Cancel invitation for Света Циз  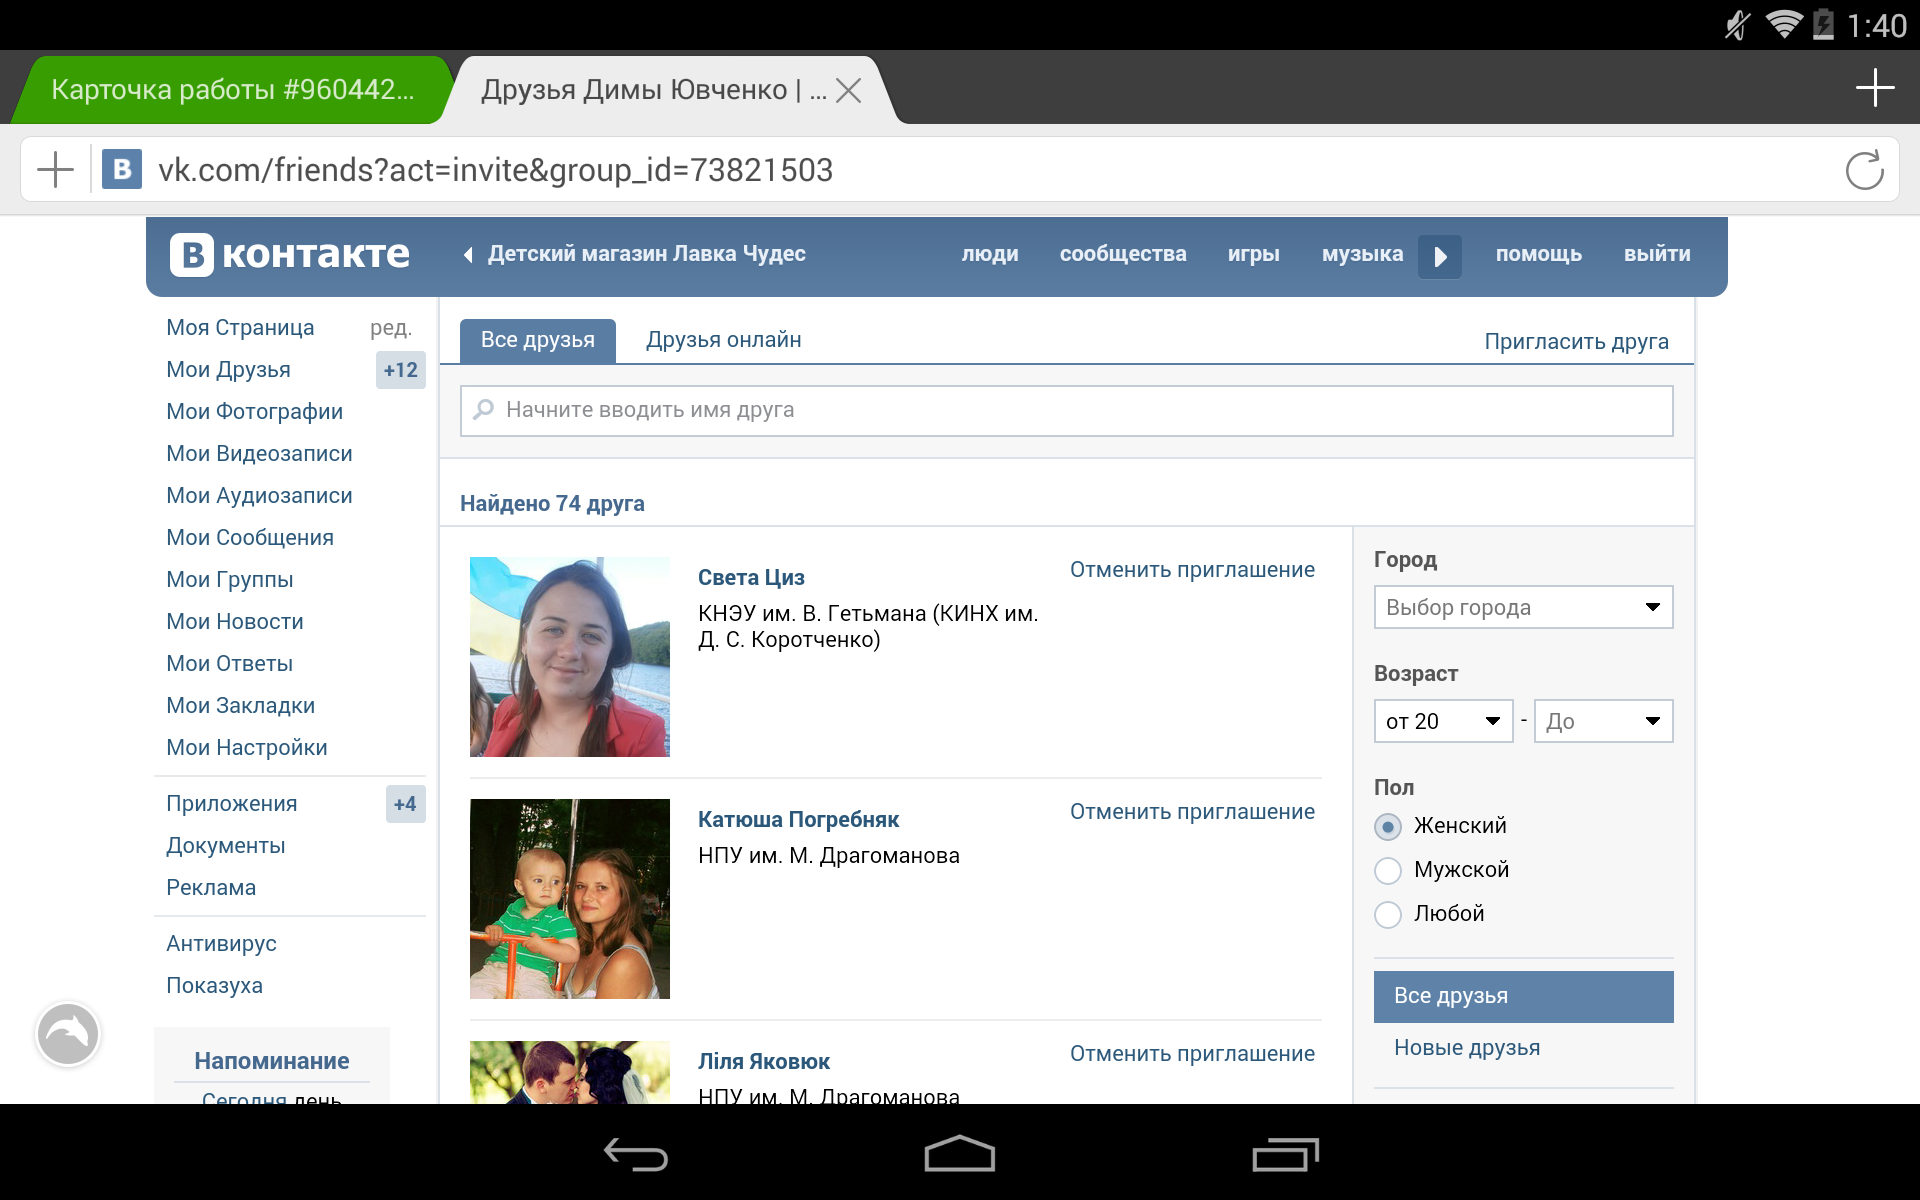[x=1192, y=570]
